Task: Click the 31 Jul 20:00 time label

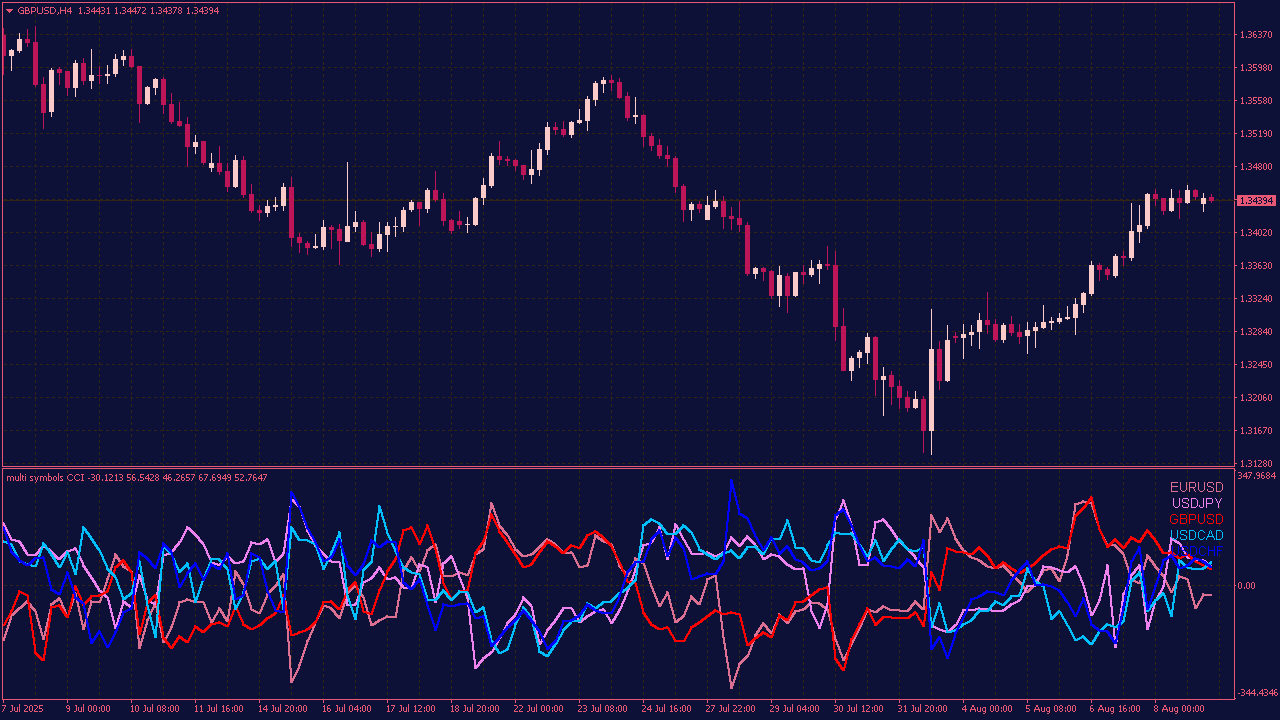Action: pyautogui.click(x=921, y=709)
